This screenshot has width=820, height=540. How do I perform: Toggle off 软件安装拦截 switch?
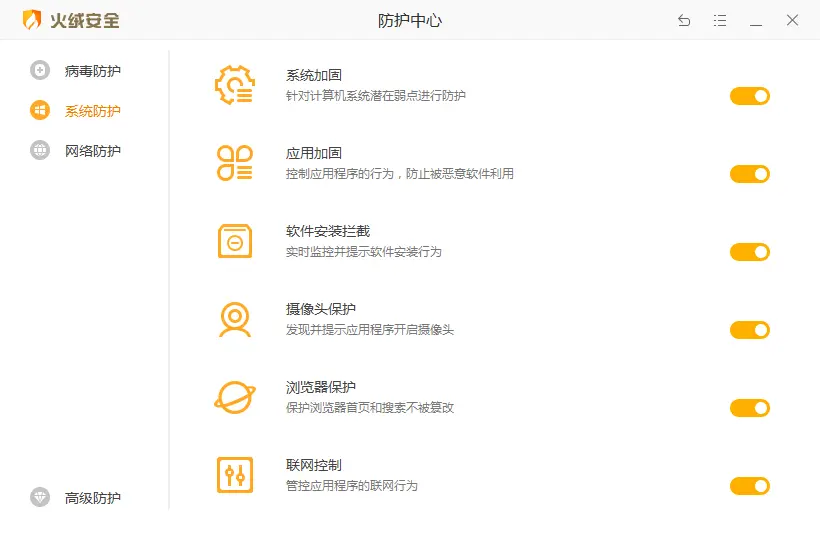(749, 252)
